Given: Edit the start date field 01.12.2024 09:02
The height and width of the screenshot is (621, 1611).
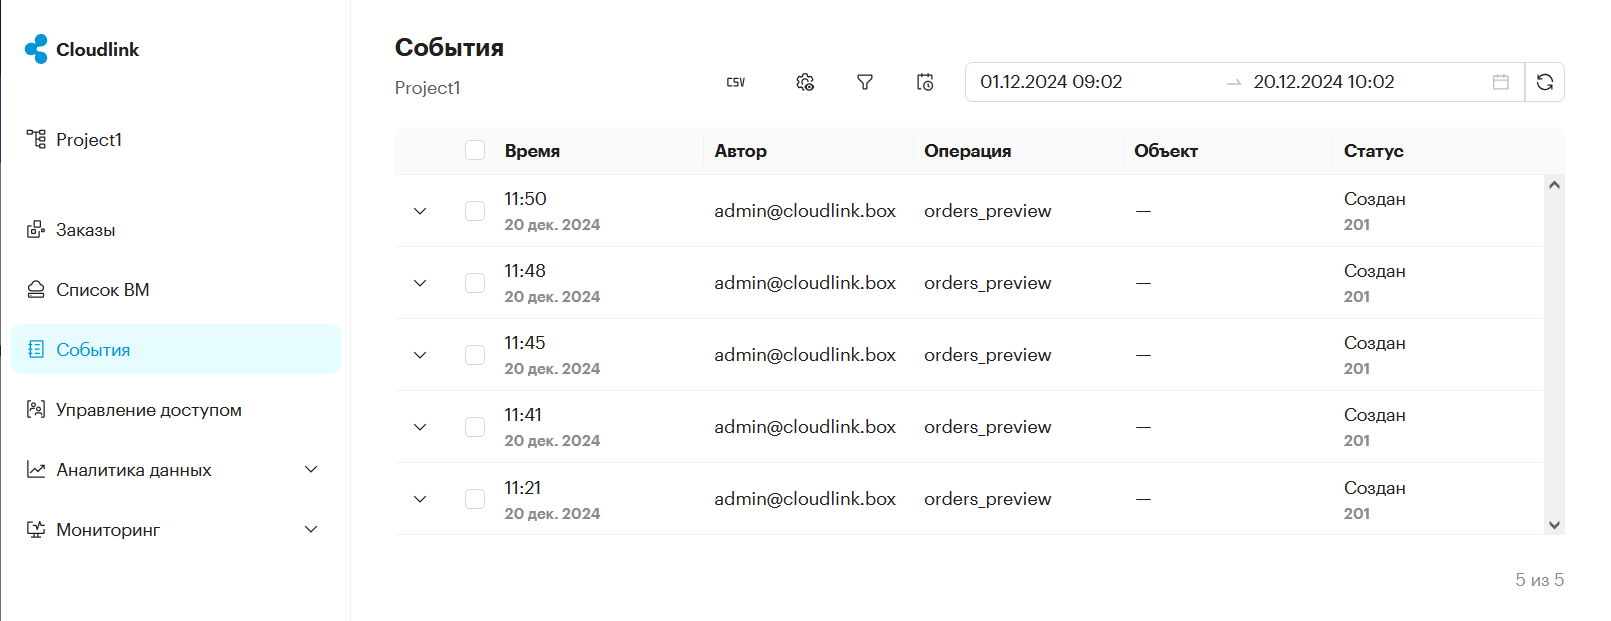Looking at the screenshot, I should [1051, 82].
